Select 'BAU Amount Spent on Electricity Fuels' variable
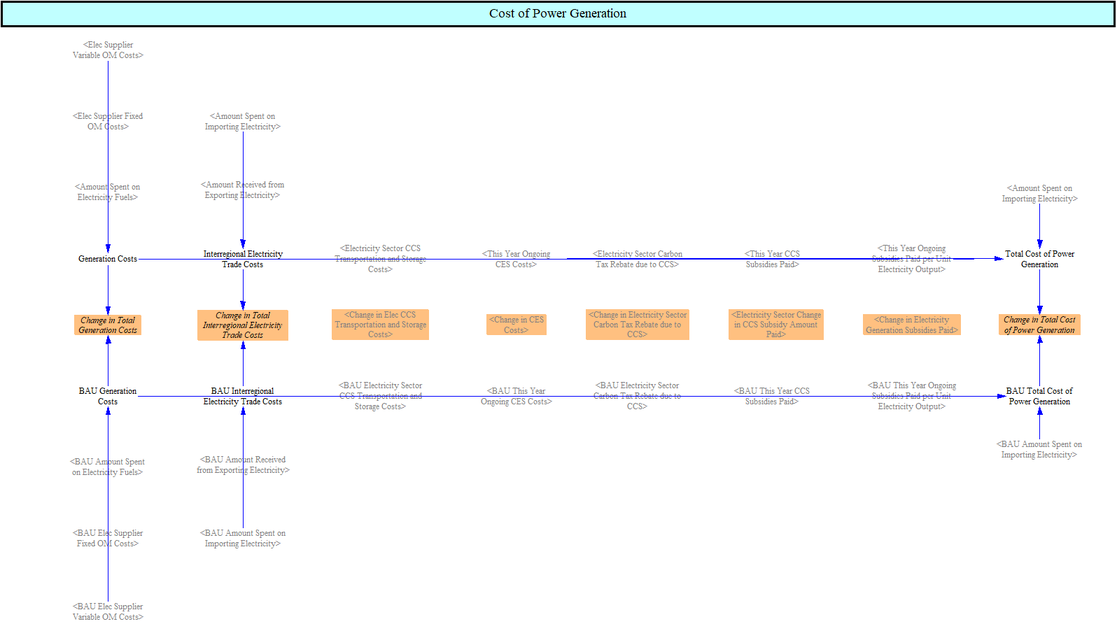The width and height of the screenshot is (1117, 624). click(108, 467)
